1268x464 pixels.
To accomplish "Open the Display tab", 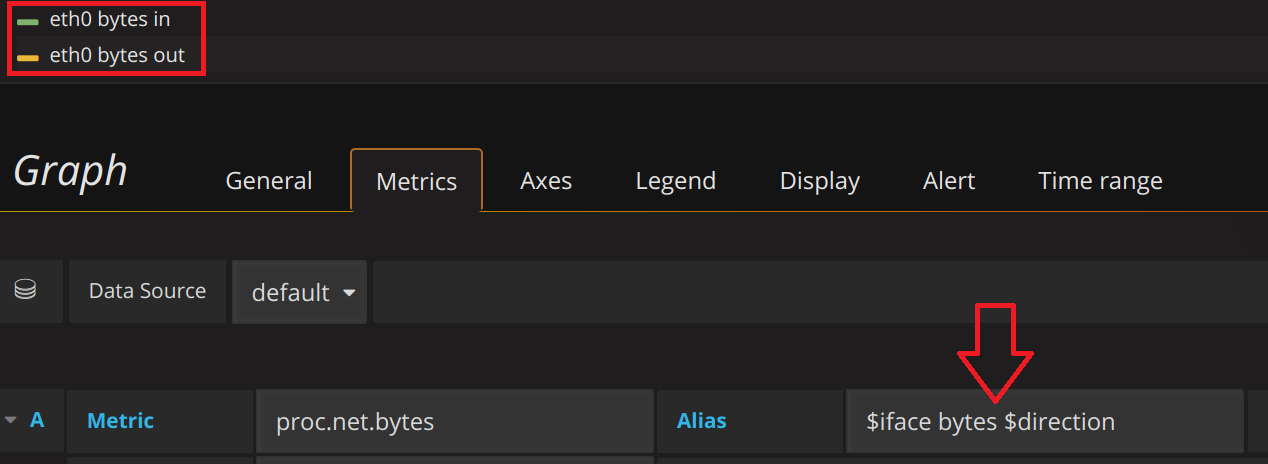I will click(820, 181).
